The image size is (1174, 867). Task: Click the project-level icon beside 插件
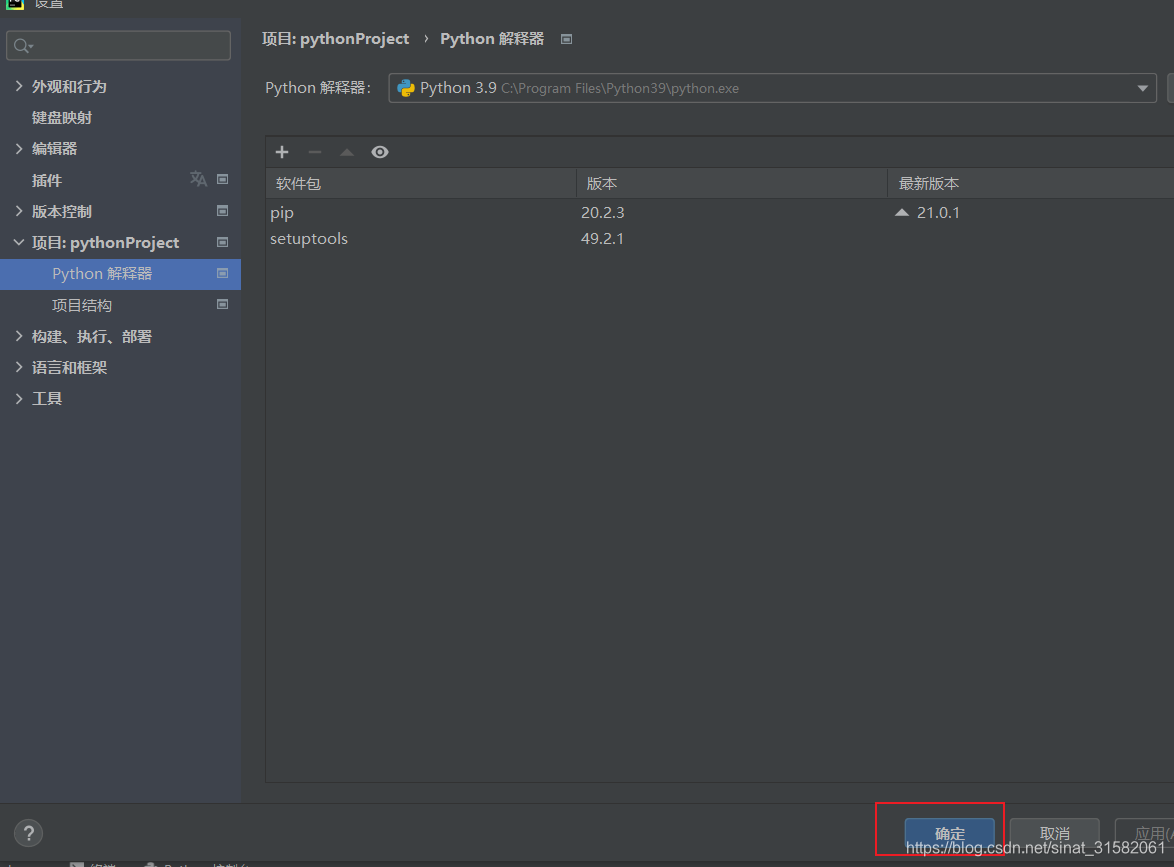222,179
